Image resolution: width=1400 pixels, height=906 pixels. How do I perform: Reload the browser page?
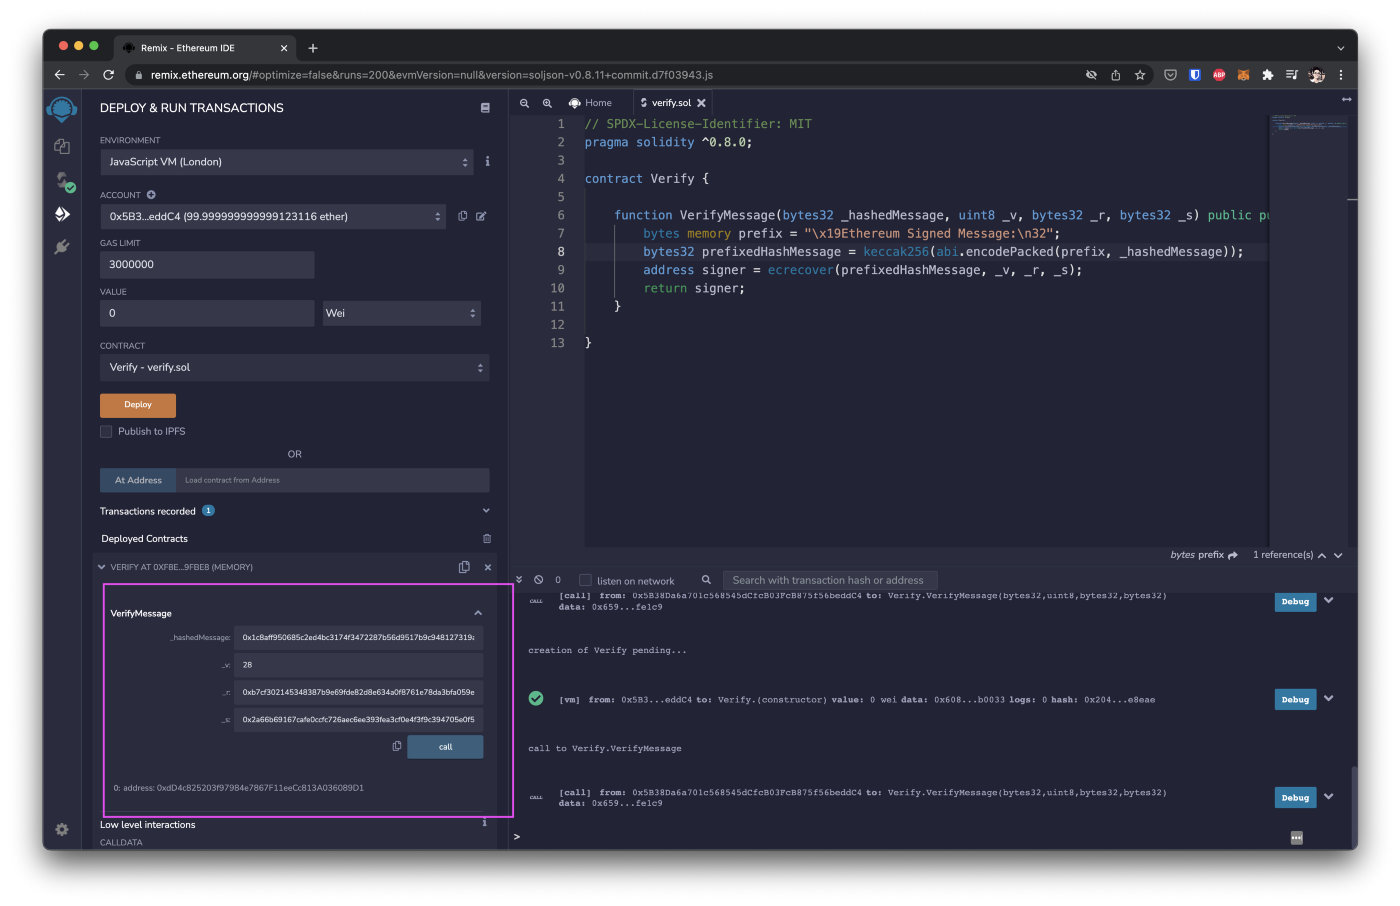click(x=108, y=75)
